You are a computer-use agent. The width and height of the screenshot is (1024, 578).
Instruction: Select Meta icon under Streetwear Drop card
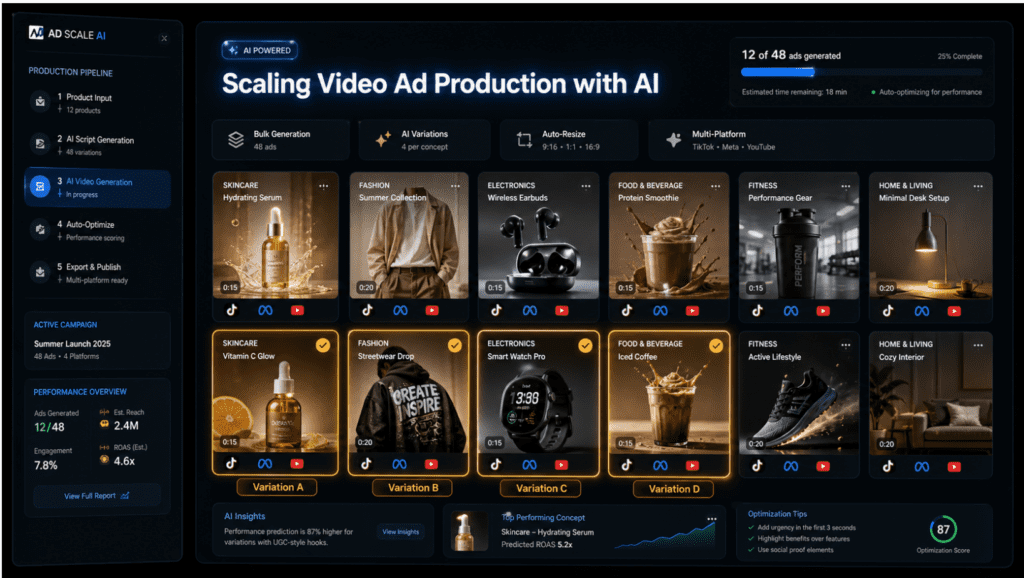coord(399,464)
